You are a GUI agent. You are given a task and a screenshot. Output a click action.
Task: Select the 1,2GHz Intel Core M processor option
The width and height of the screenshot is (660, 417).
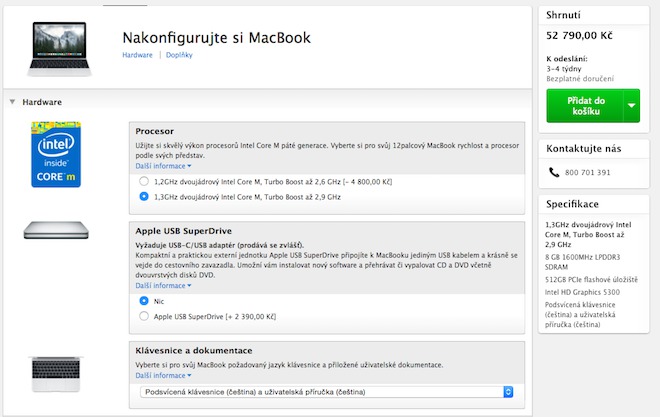[144, 182]
